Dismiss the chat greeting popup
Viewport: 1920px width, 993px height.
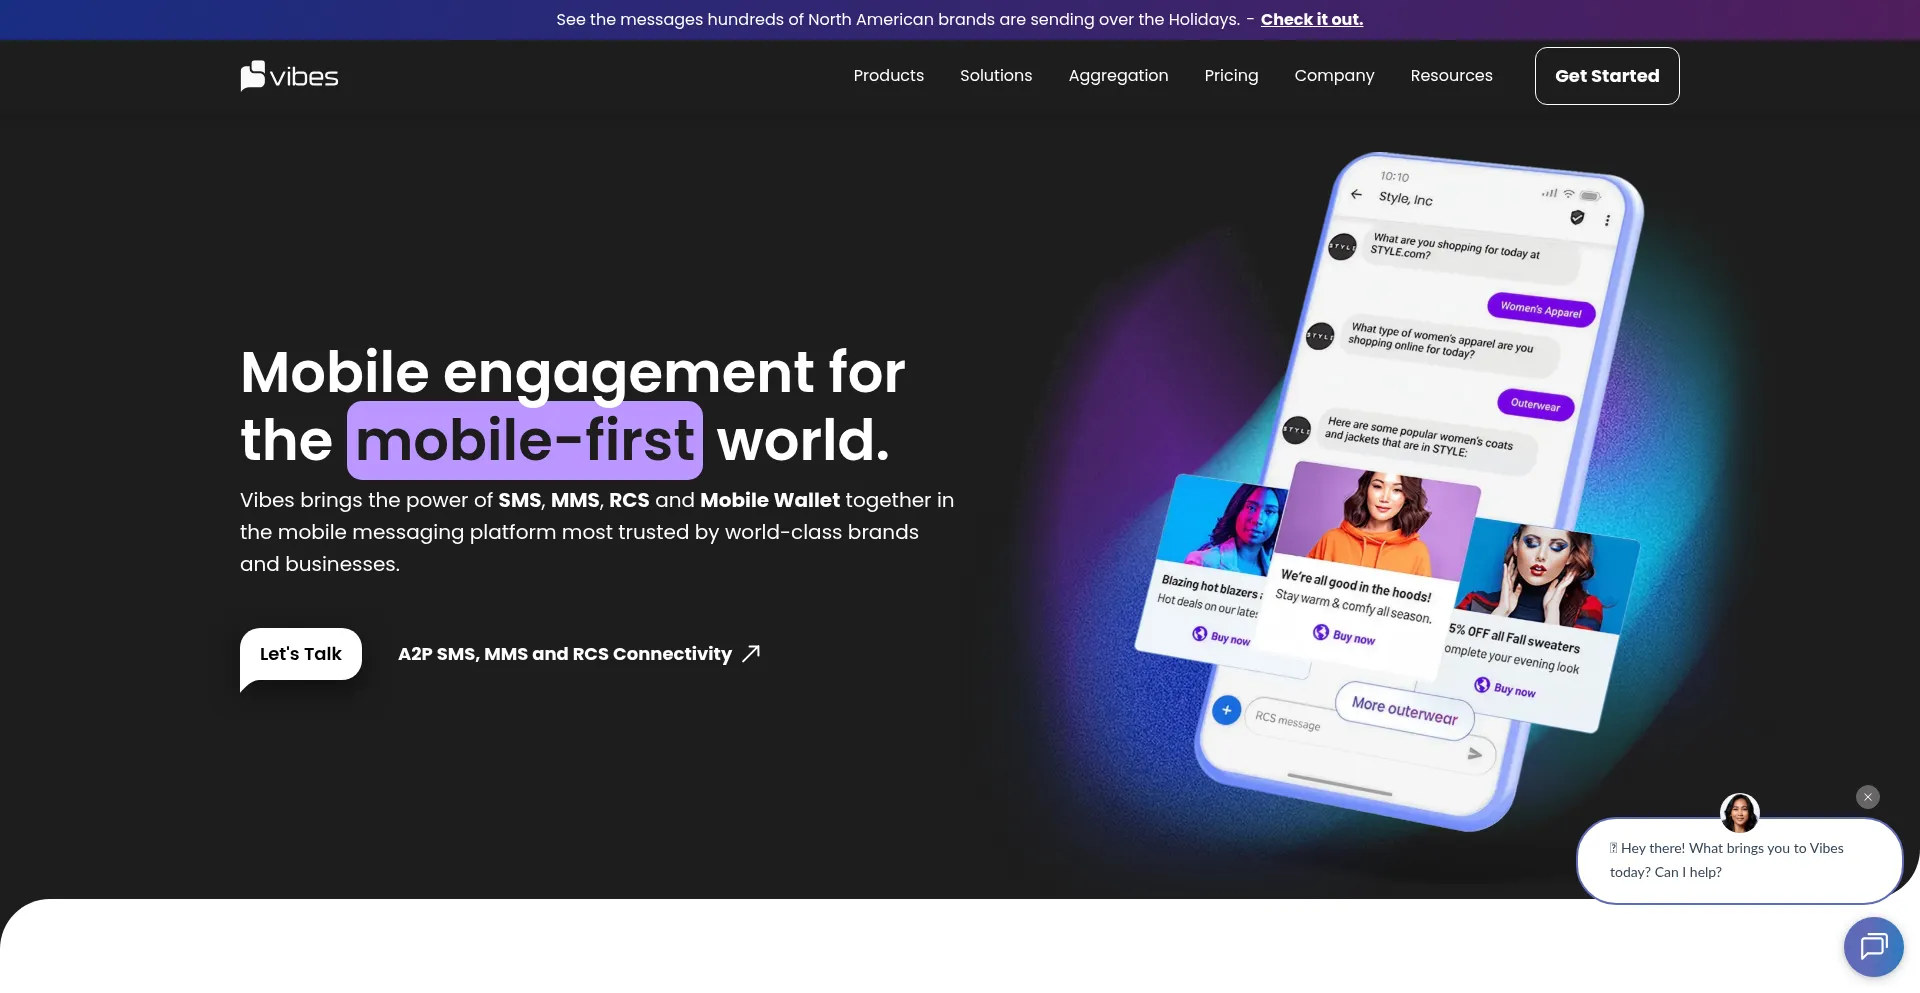tap(1867, 797)
